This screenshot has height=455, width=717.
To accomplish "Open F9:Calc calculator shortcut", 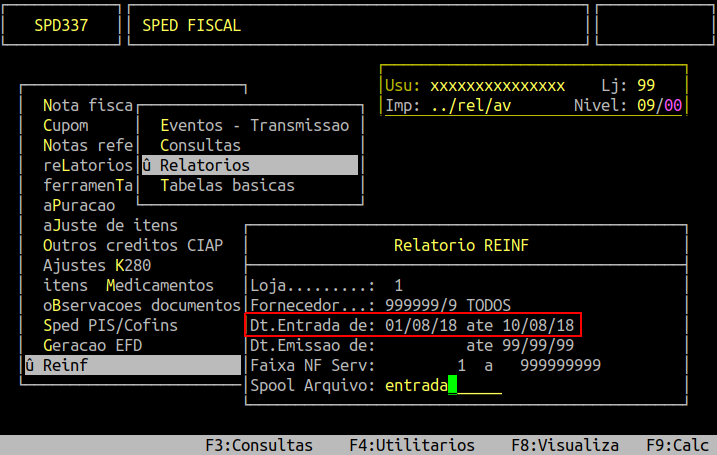I will pos(678,445).
